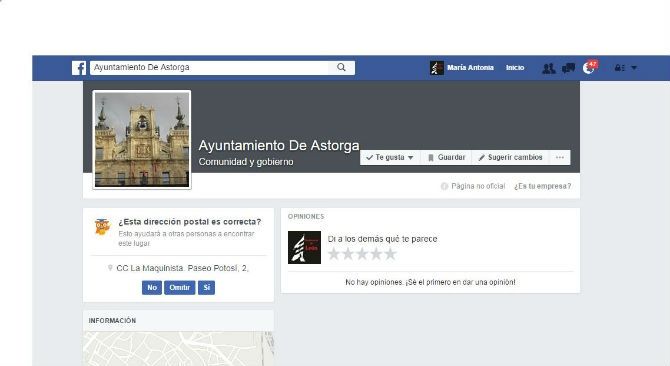Screen dimensions: 670x366
Task: Answer Sí to postal address question
Action: point(206,287)
